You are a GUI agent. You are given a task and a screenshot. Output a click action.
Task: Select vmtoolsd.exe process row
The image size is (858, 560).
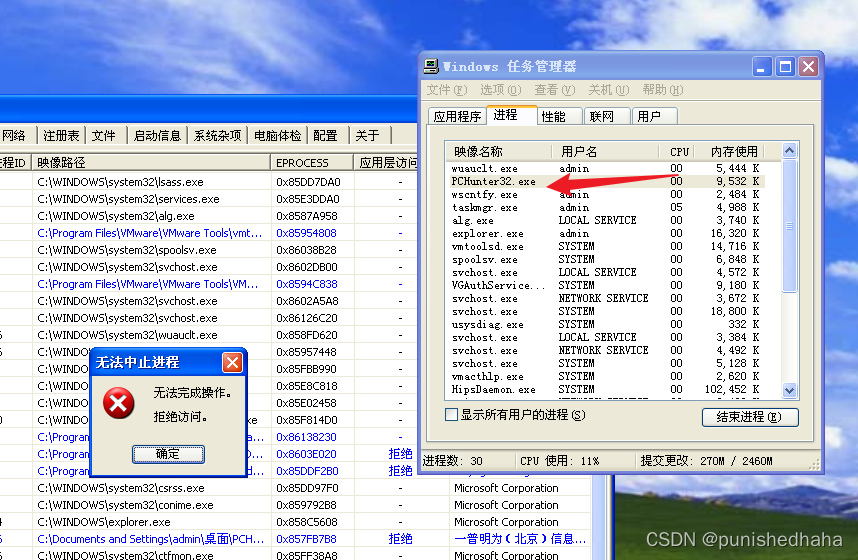(606, 246)
